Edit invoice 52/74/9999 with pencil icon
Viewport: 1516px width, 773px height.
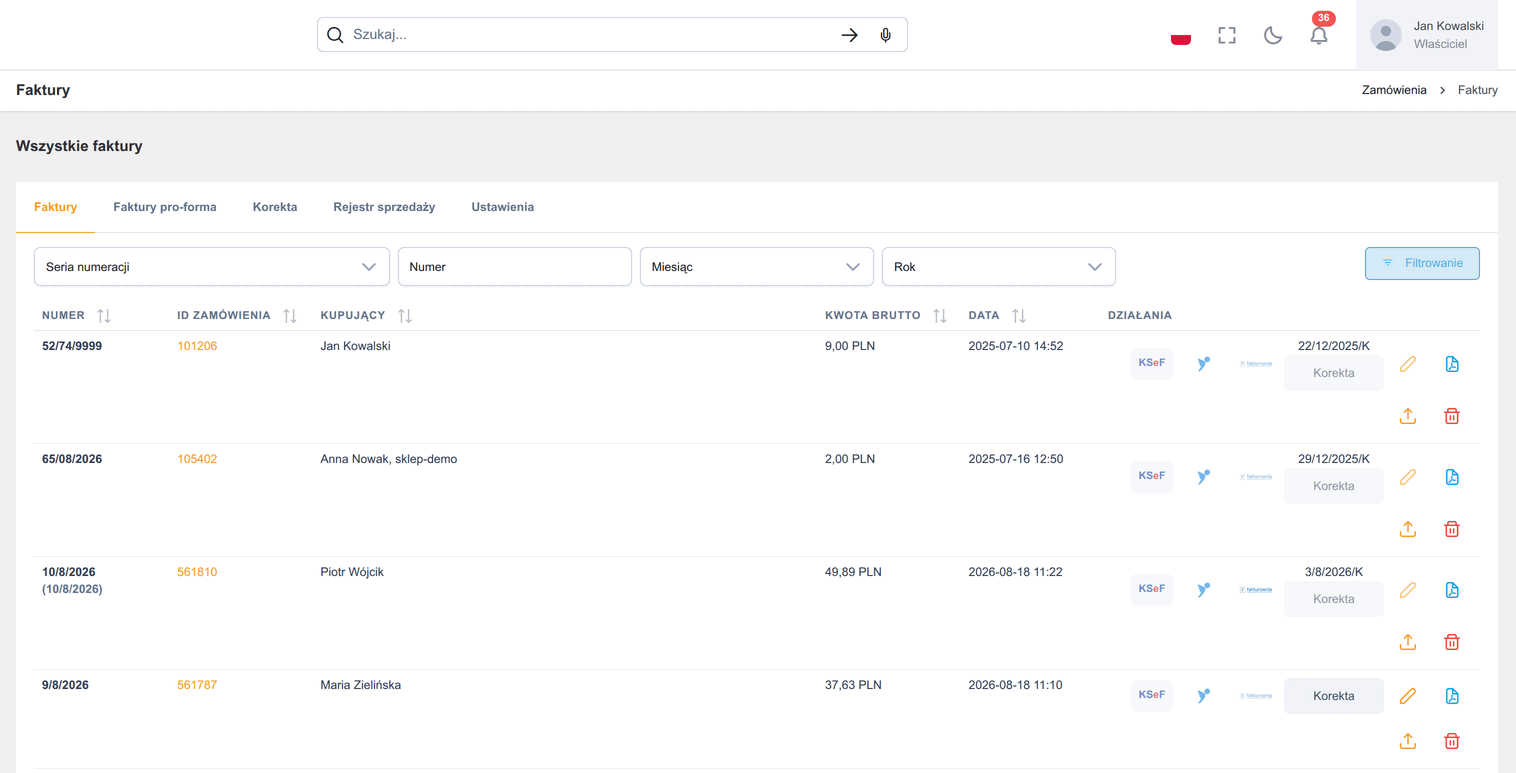pyautogui.click(x=1408, y=364)
